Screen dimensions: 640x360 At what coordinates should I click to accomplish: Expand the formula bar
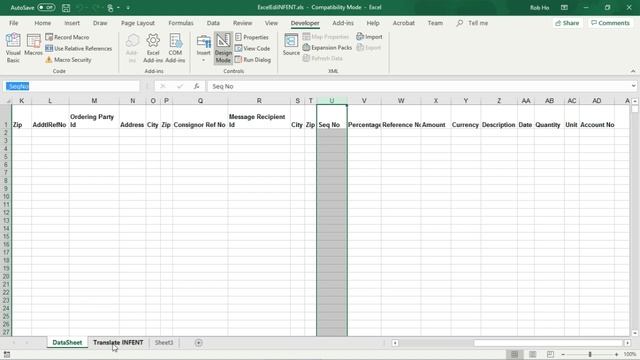[x=633, y=86]
